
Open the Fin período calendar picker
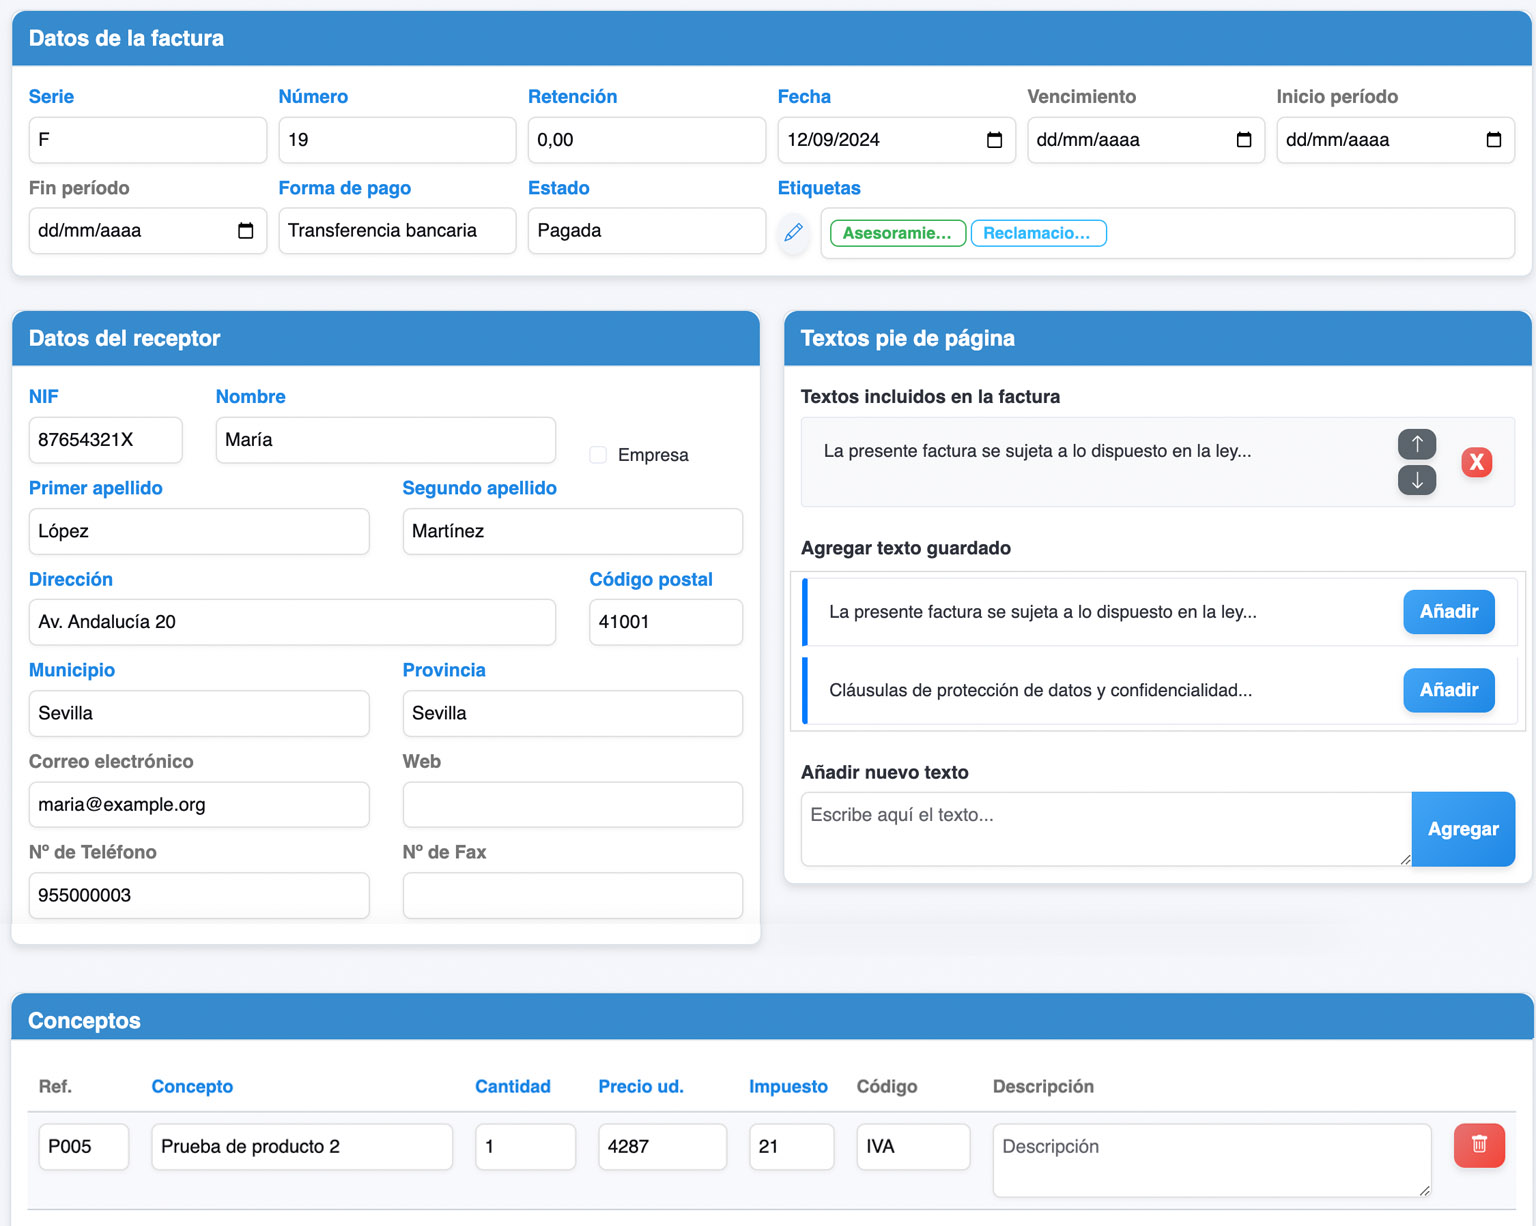(245, 231)
